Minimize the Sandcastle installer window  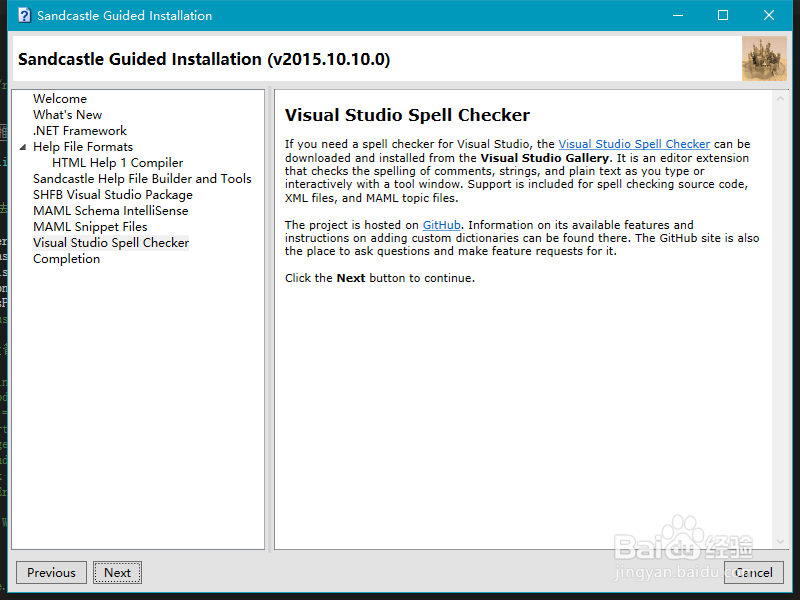point(678,15)
